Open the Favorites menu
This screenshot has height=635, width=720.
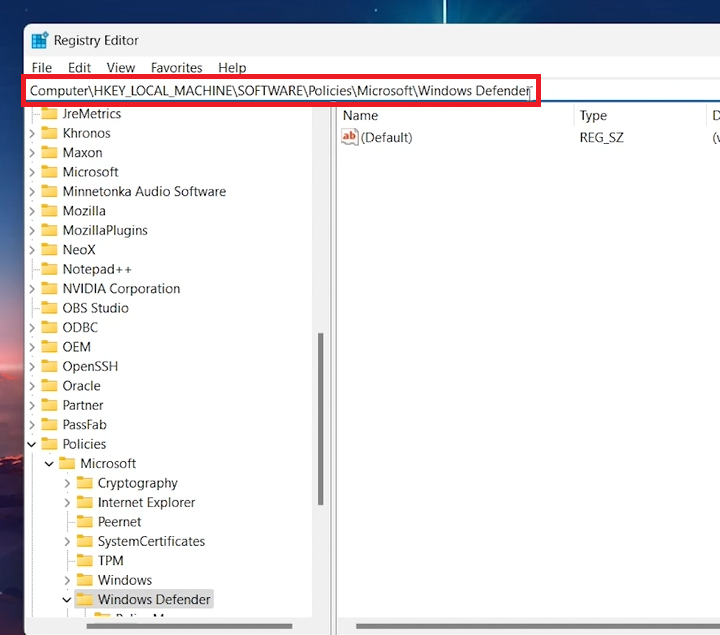[x=176, y=68]
